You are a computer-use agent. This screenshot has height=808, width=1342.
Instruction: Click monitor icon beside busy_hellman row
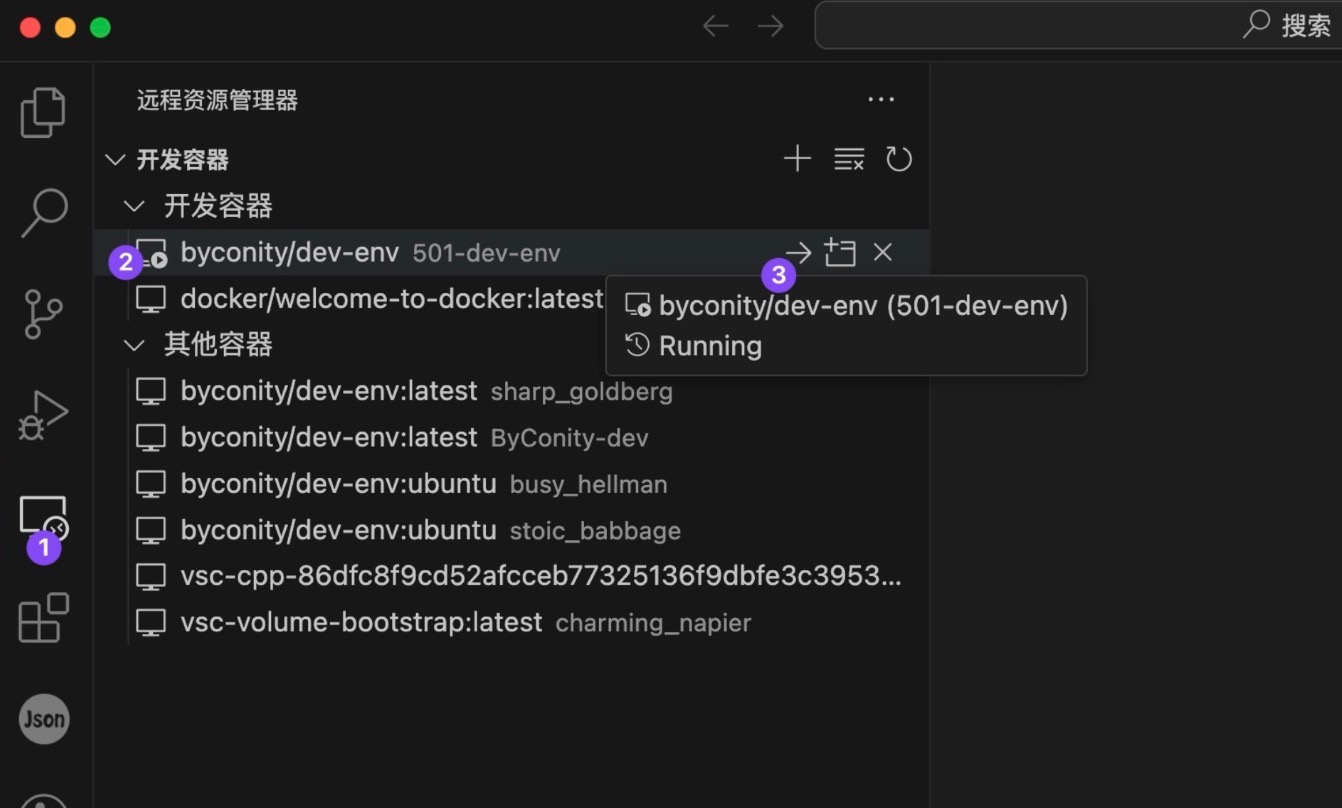pos(150,485)
